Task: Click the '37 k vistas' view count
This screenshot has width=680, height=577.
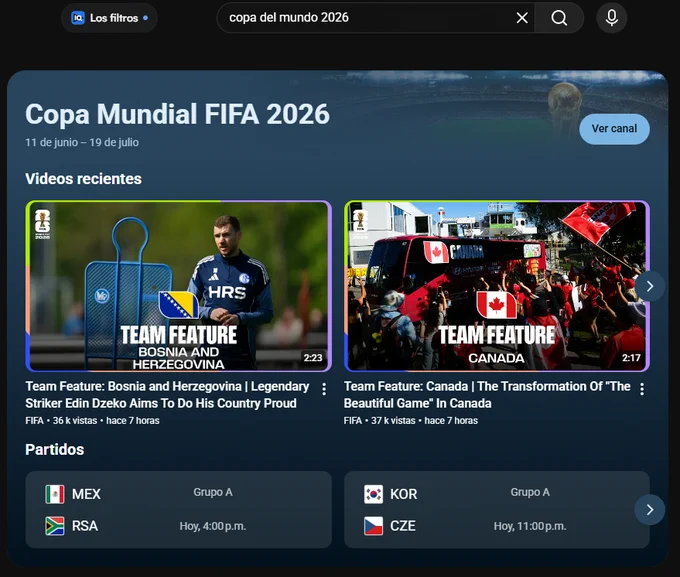Action: [x=393, y=420]
